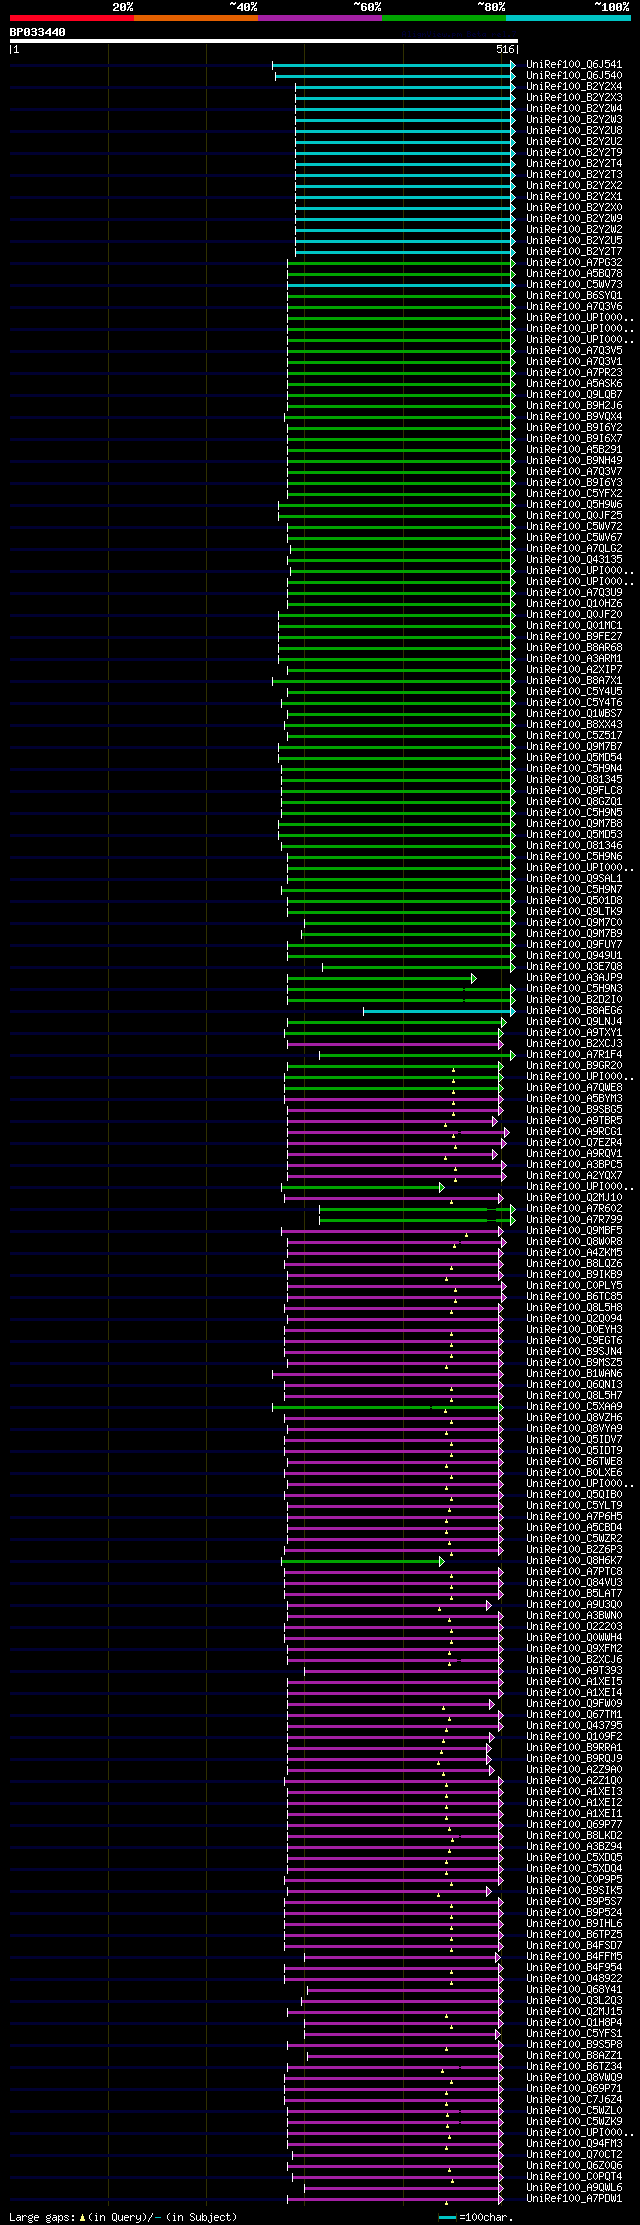The height and width of the screenshot is (2225, 640).
Task: Click the cyan ~100% legend color segment
Action: (568, 18)
